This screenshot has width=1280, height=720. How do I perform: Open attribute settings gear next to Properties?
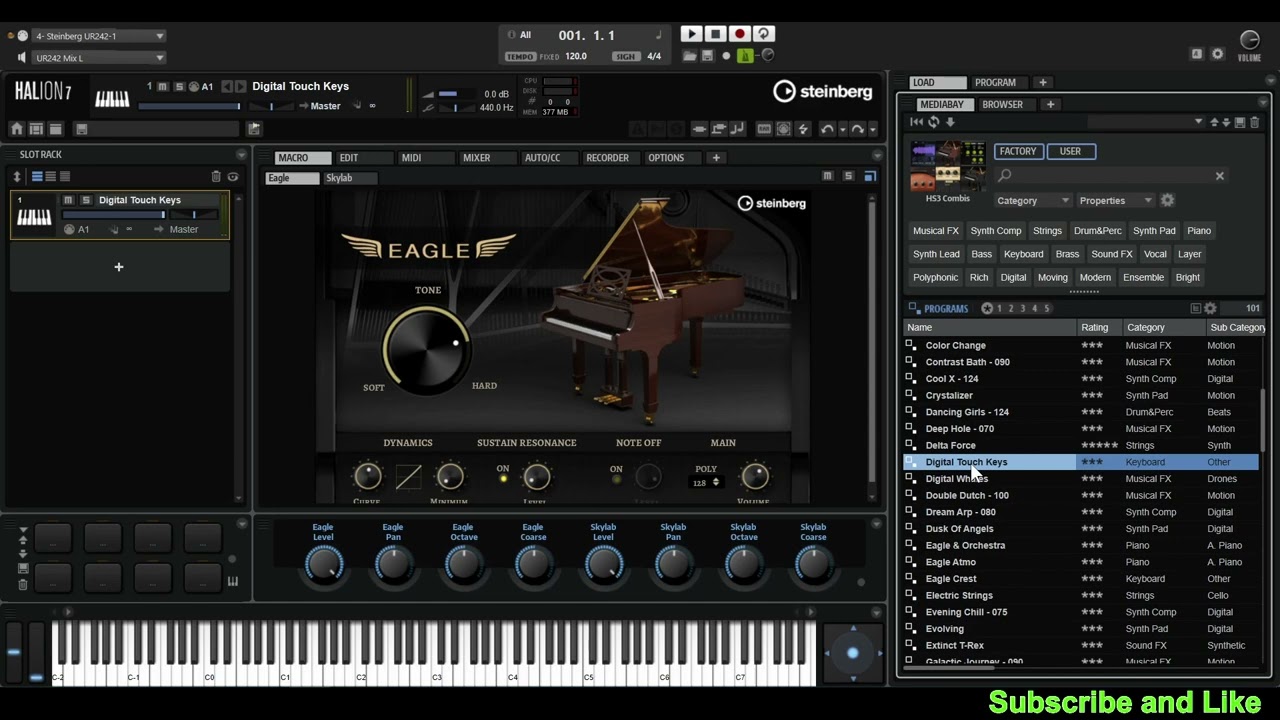[x=1167, y=201]
